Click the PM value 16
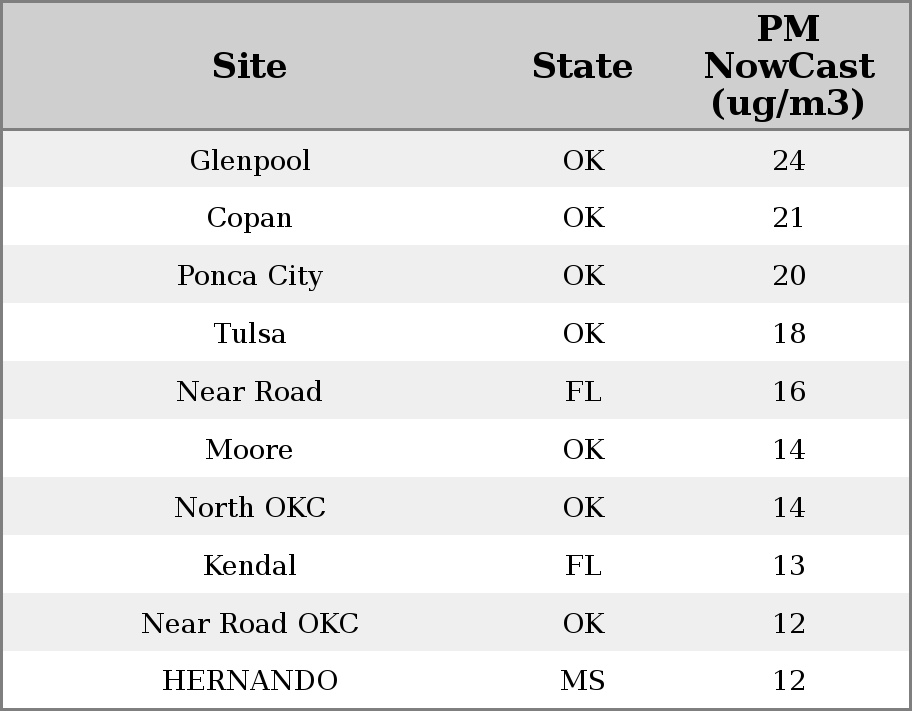The width and height of the screenshot is (912, 711). 789,392
